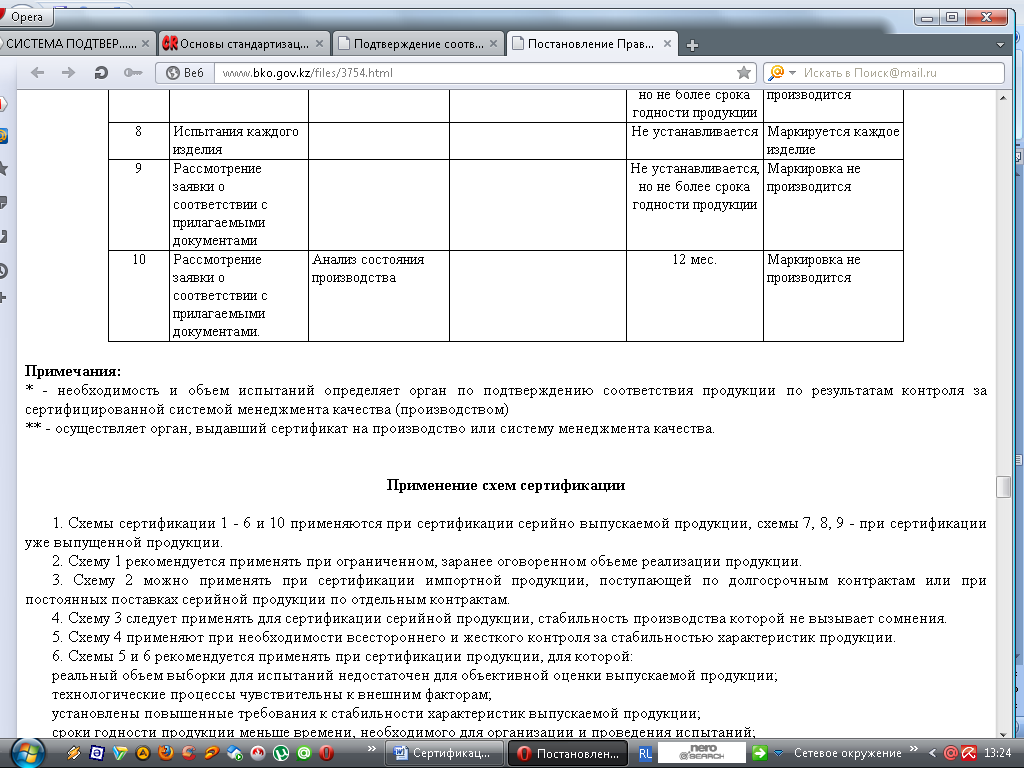This screenshot has height=768, width=1024.
Task: Open the red swirl quick launch icon
Action: click(189, 753)
